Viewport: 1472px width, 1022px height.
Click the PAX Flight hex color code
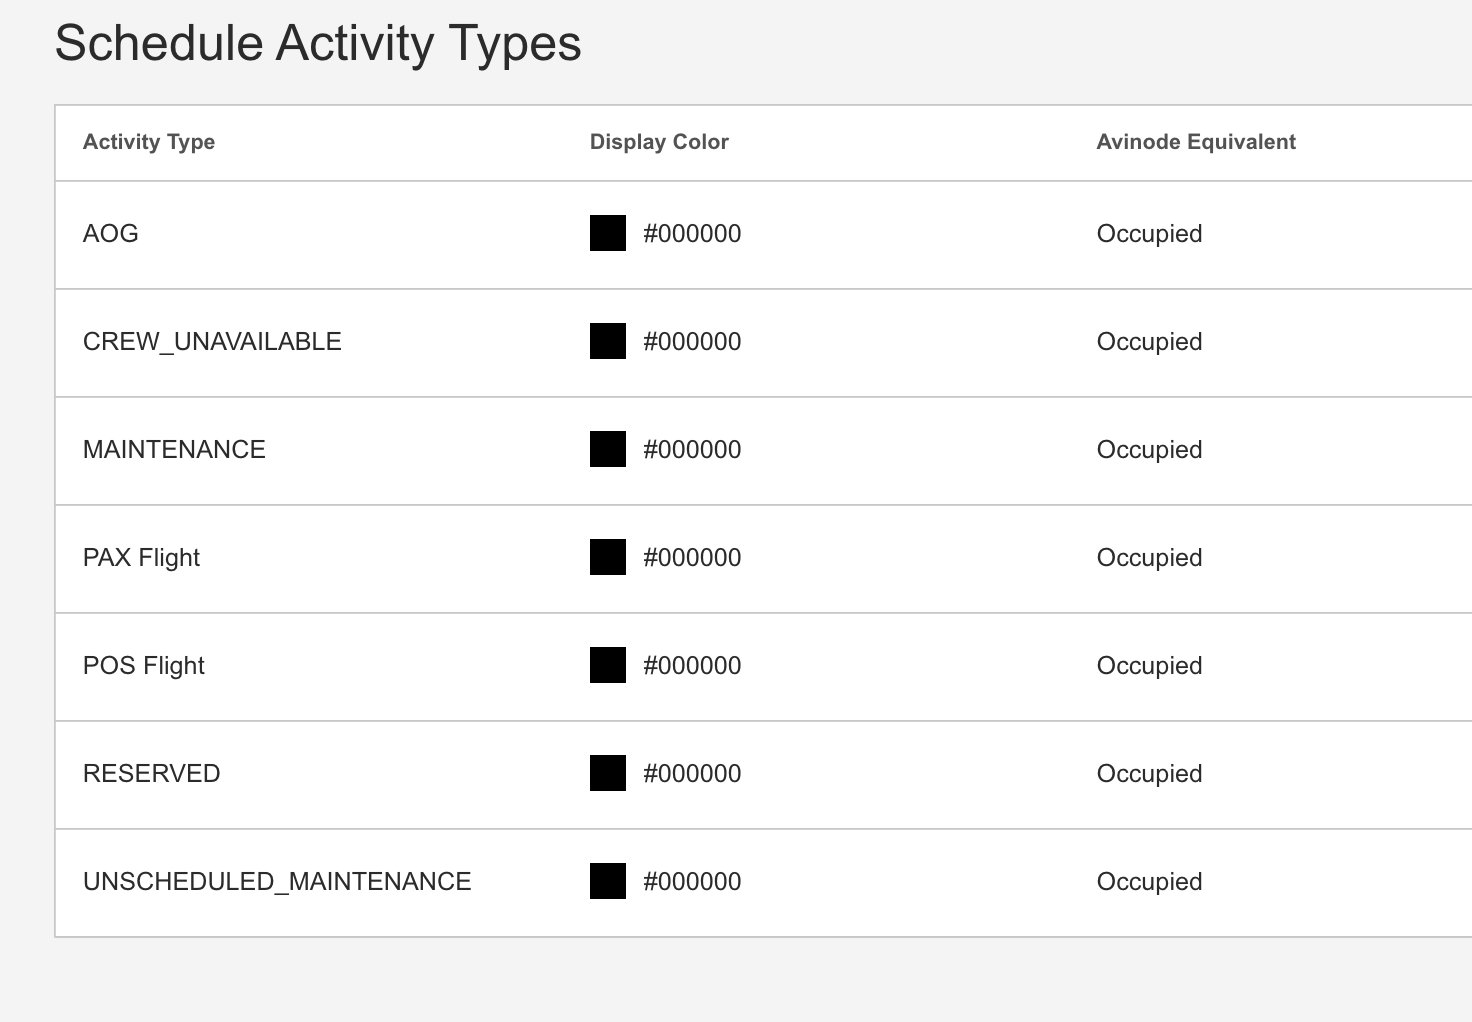(692, 557)
